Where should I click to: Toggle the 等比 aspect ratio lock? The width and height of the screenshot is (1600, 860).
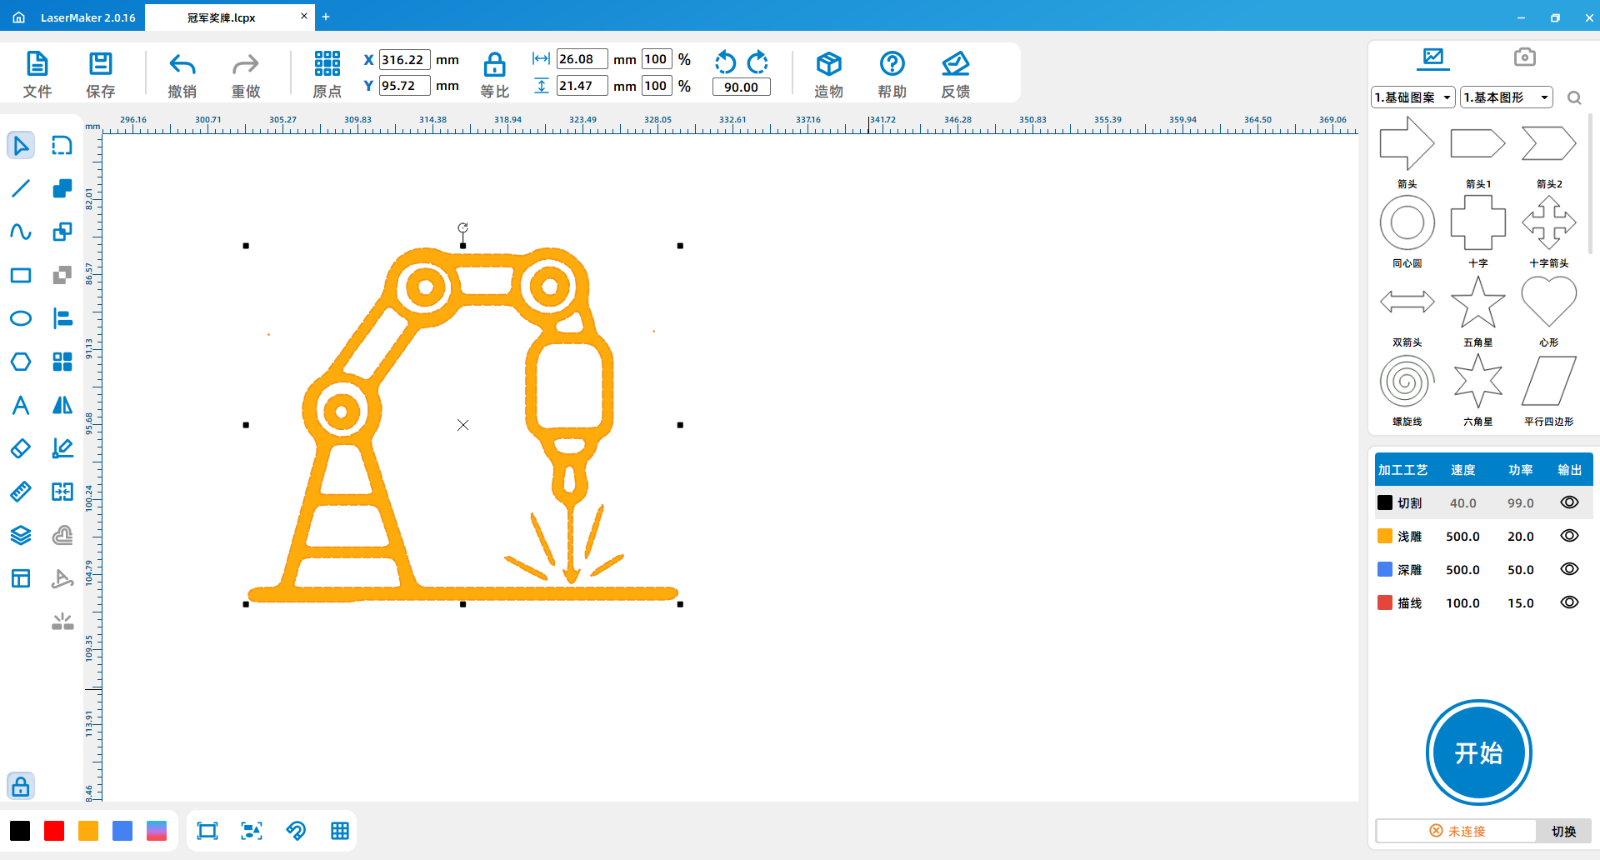coord(494,66)
